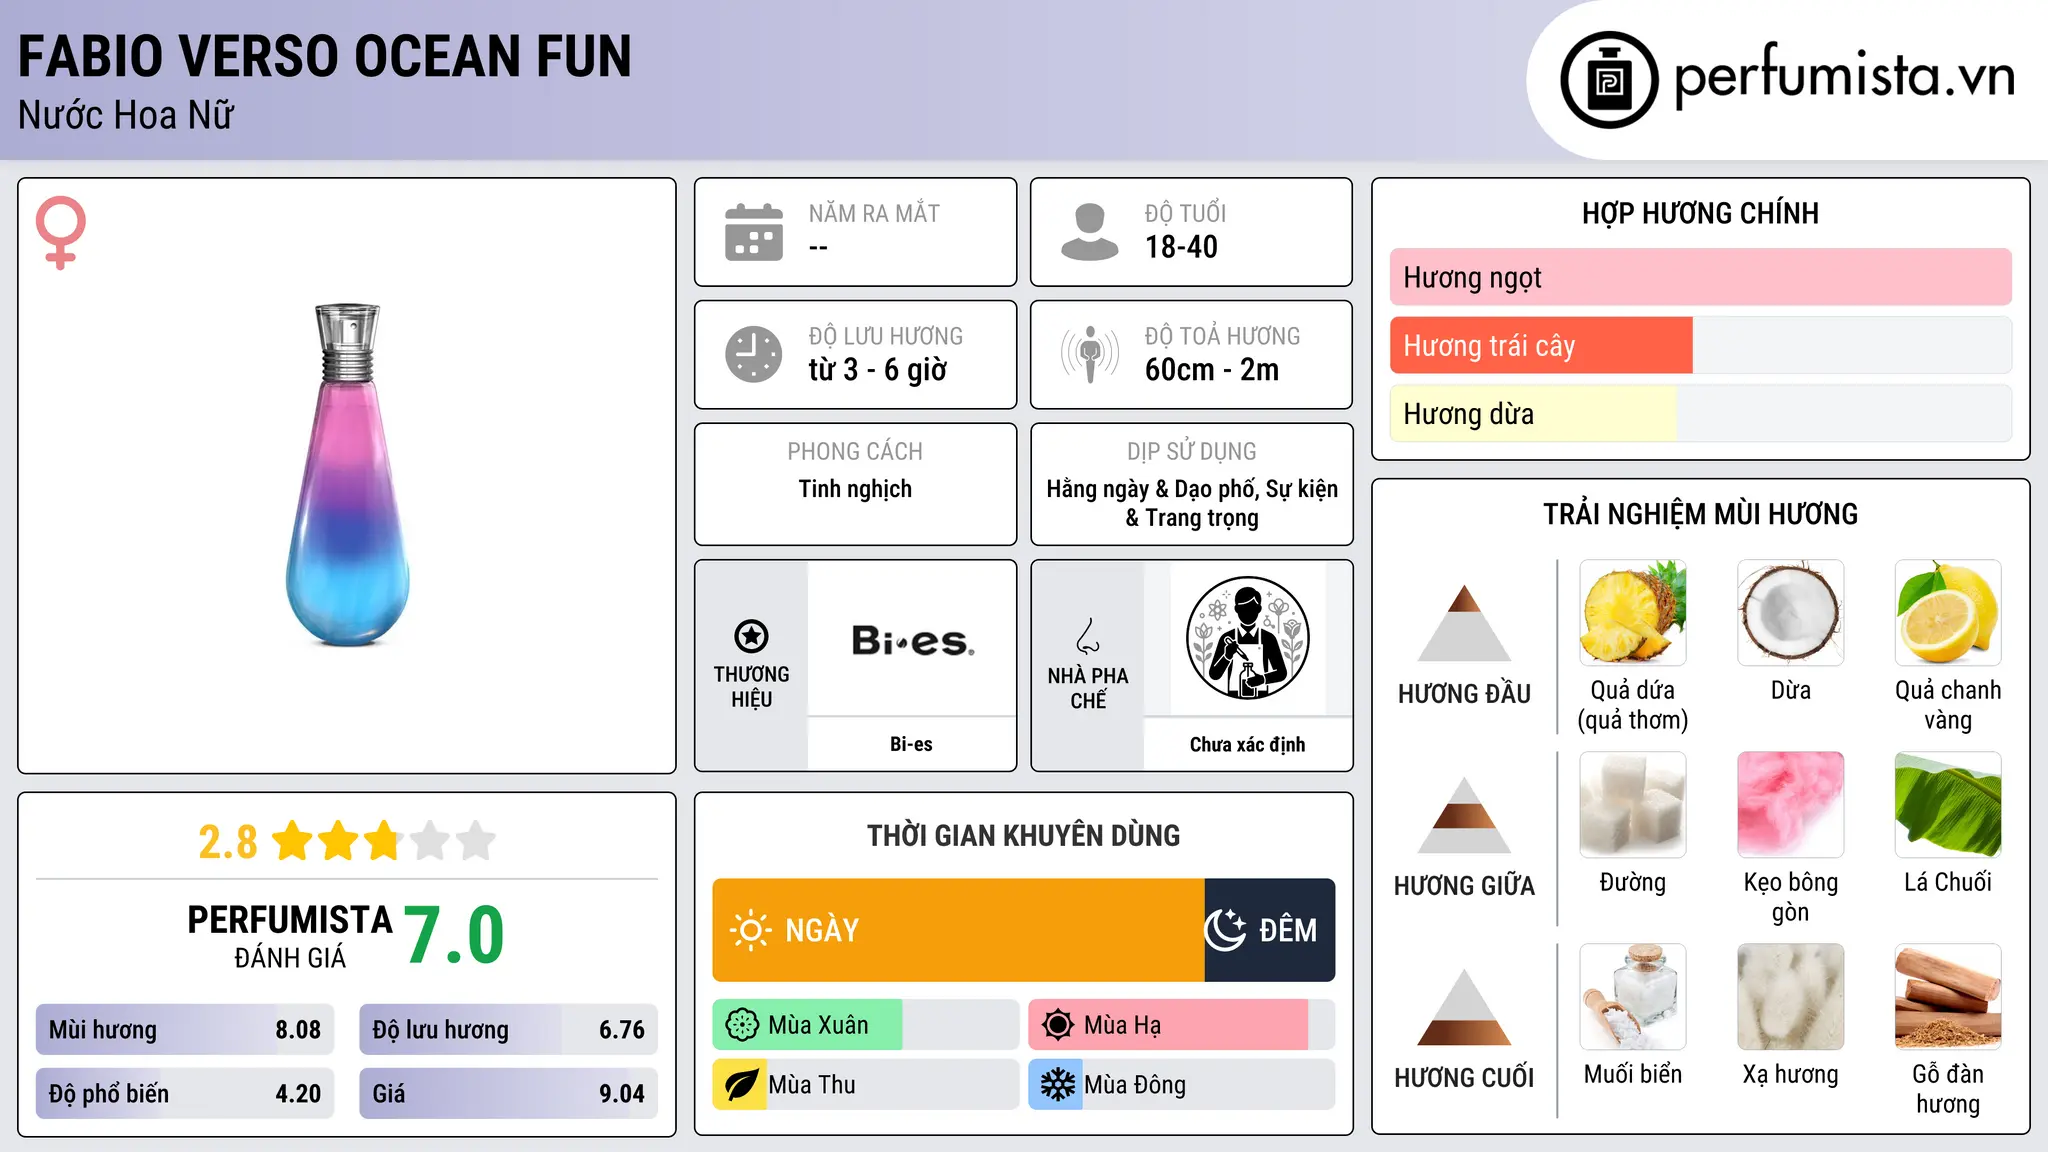2048x1152 pixels.
Task: Select the Hương trái cây accord bar
Action: (x=1701, y=346)
